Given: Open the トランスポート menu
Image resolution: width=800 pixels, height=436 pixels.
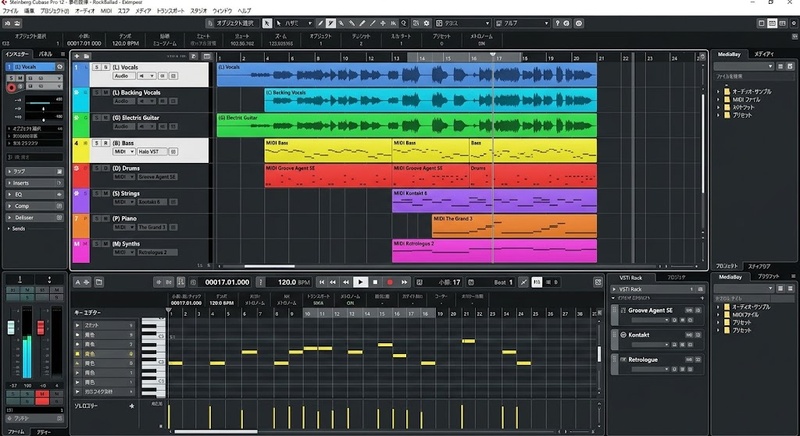Looking at the screenshot, I should point(170,11).
